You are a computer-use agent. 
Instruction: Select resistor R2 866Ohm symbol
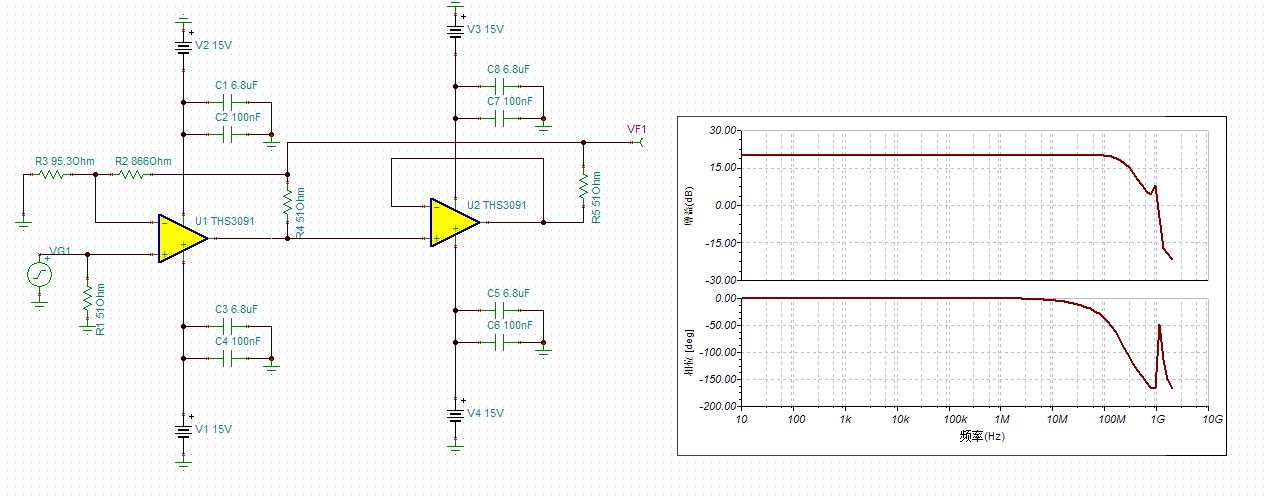pyautogui.click(x=133, y=174)
